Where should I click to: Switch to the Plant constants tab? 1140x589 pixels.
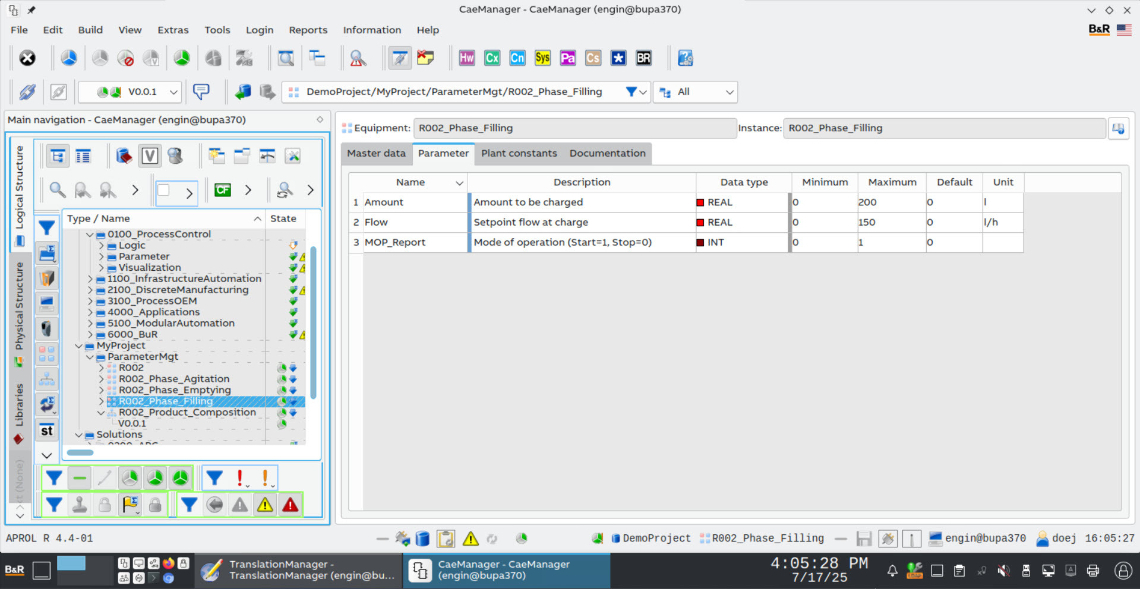click(x=519, y=153)
